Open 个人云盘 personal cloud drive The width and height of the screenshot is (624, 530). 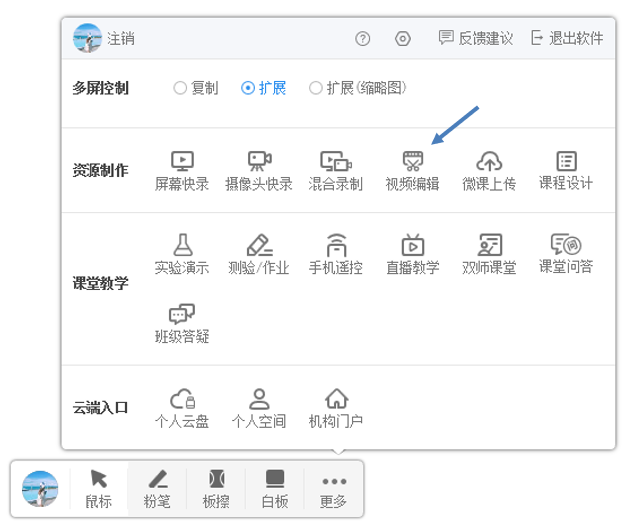182,407
